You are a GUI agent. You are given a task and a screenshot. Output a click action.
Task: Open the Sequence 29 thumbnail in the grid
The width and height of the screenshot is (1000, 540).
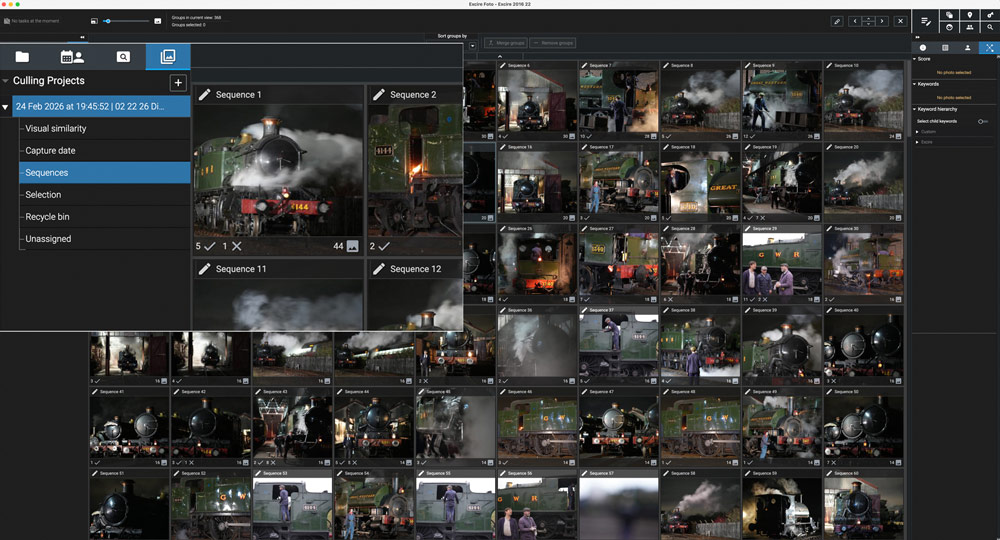coord(782,264)
